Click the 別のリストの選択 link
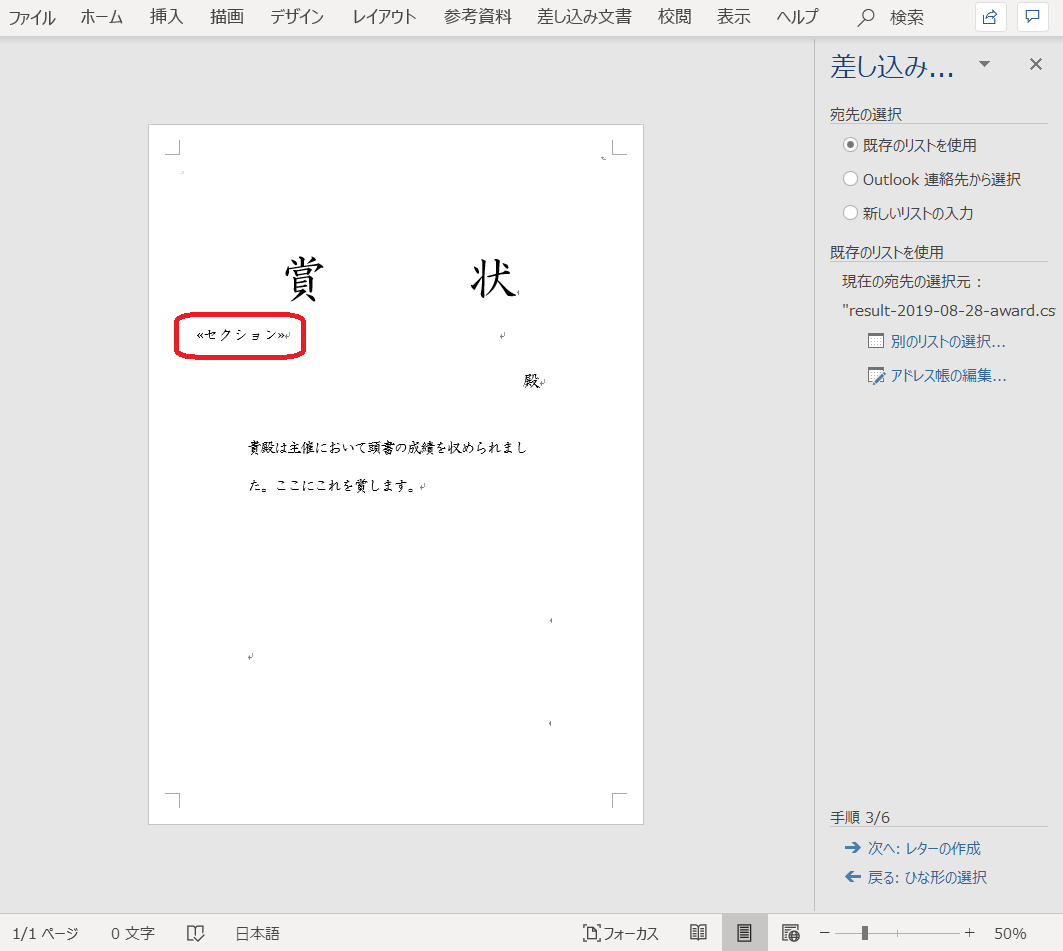1063x951 pixels. 947,341
